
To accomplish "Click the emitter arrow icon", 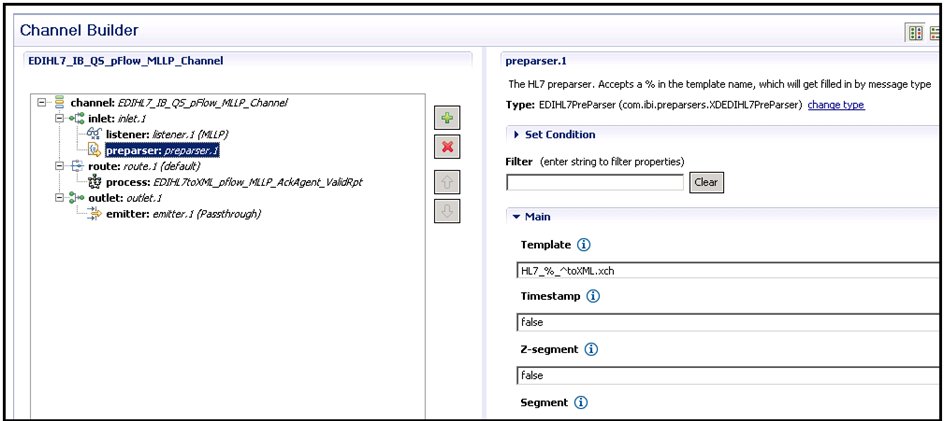I will (x=95, y=213).
